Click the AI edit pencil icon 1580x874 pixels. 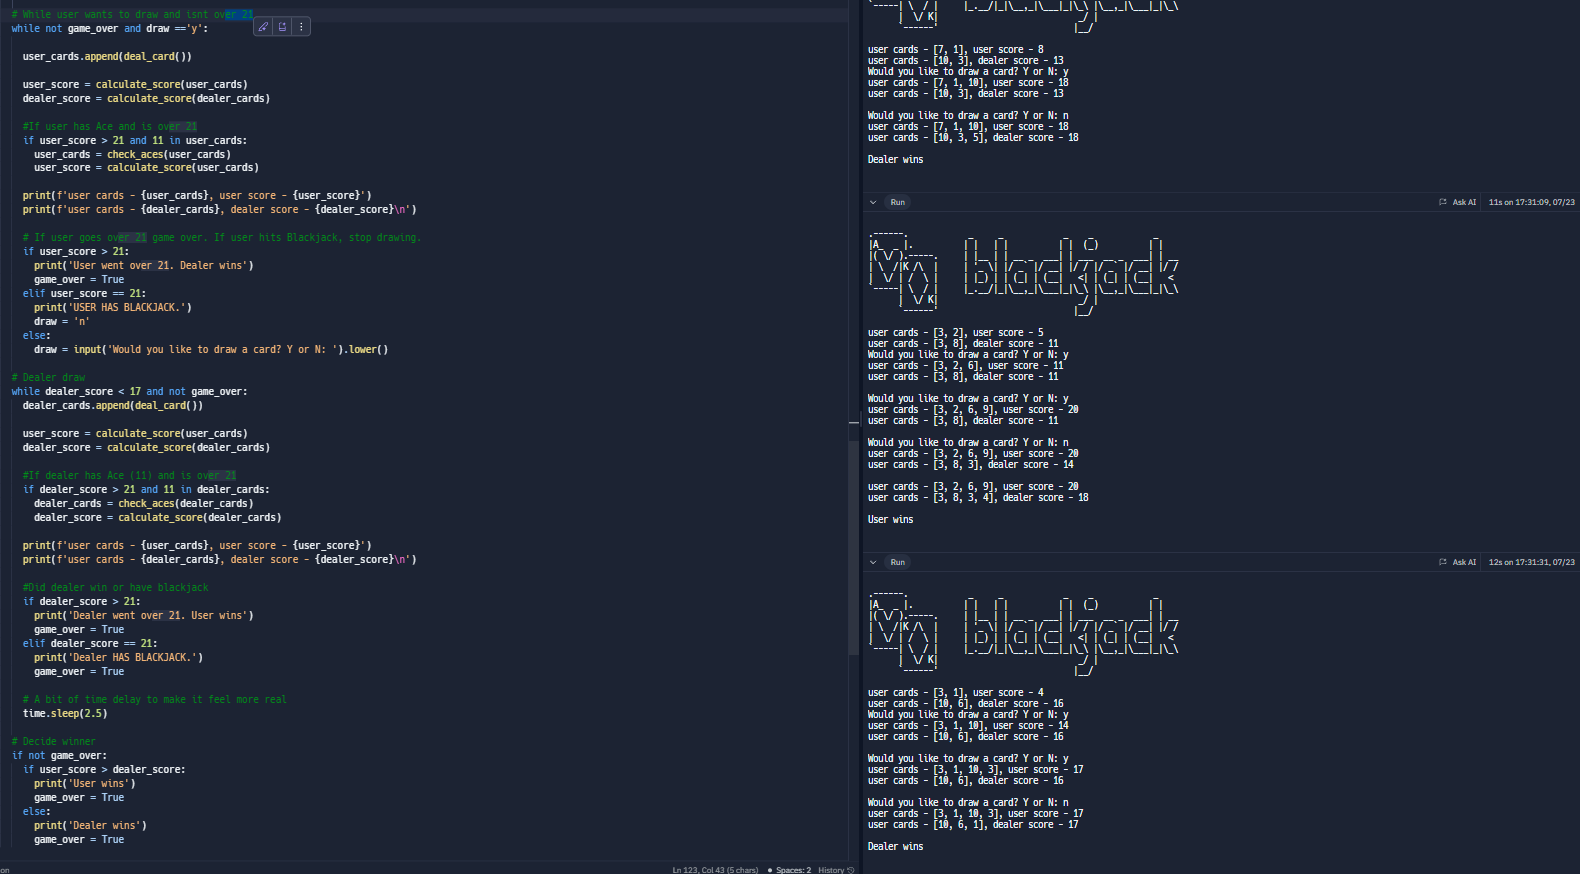263,27
